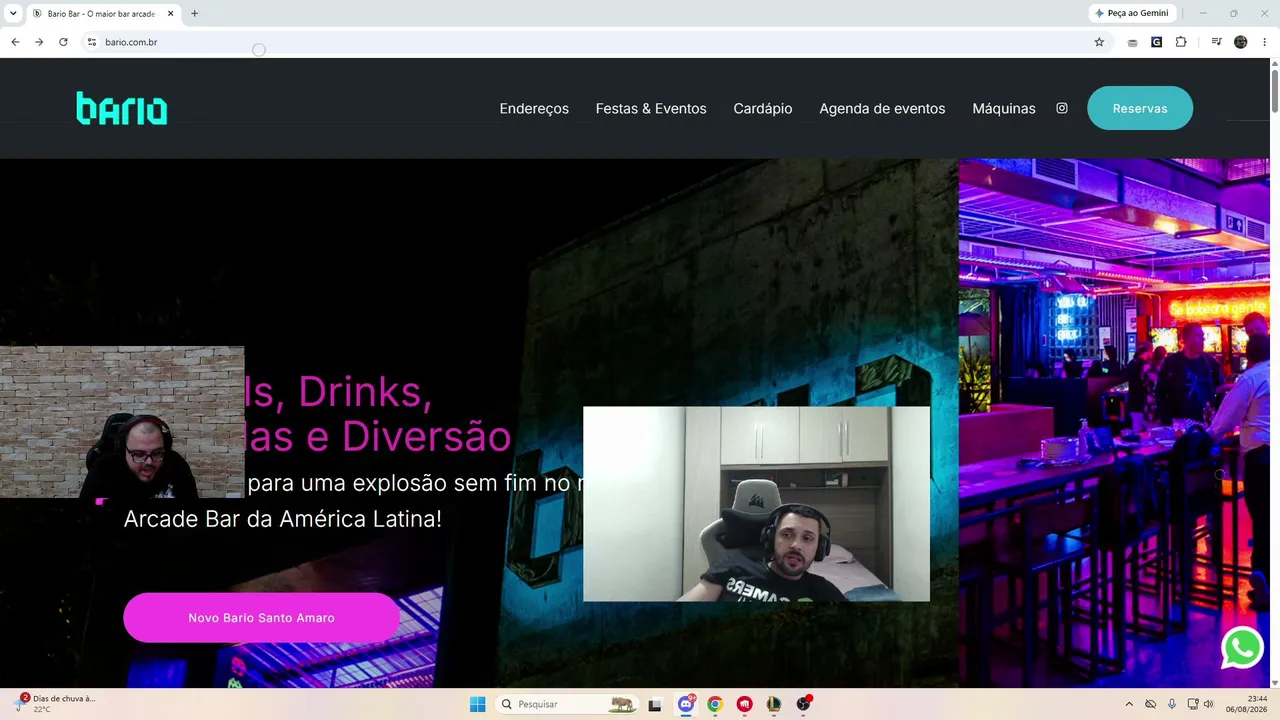
Task: Switch to the Bario Bar browser tab
Action: 103,13
